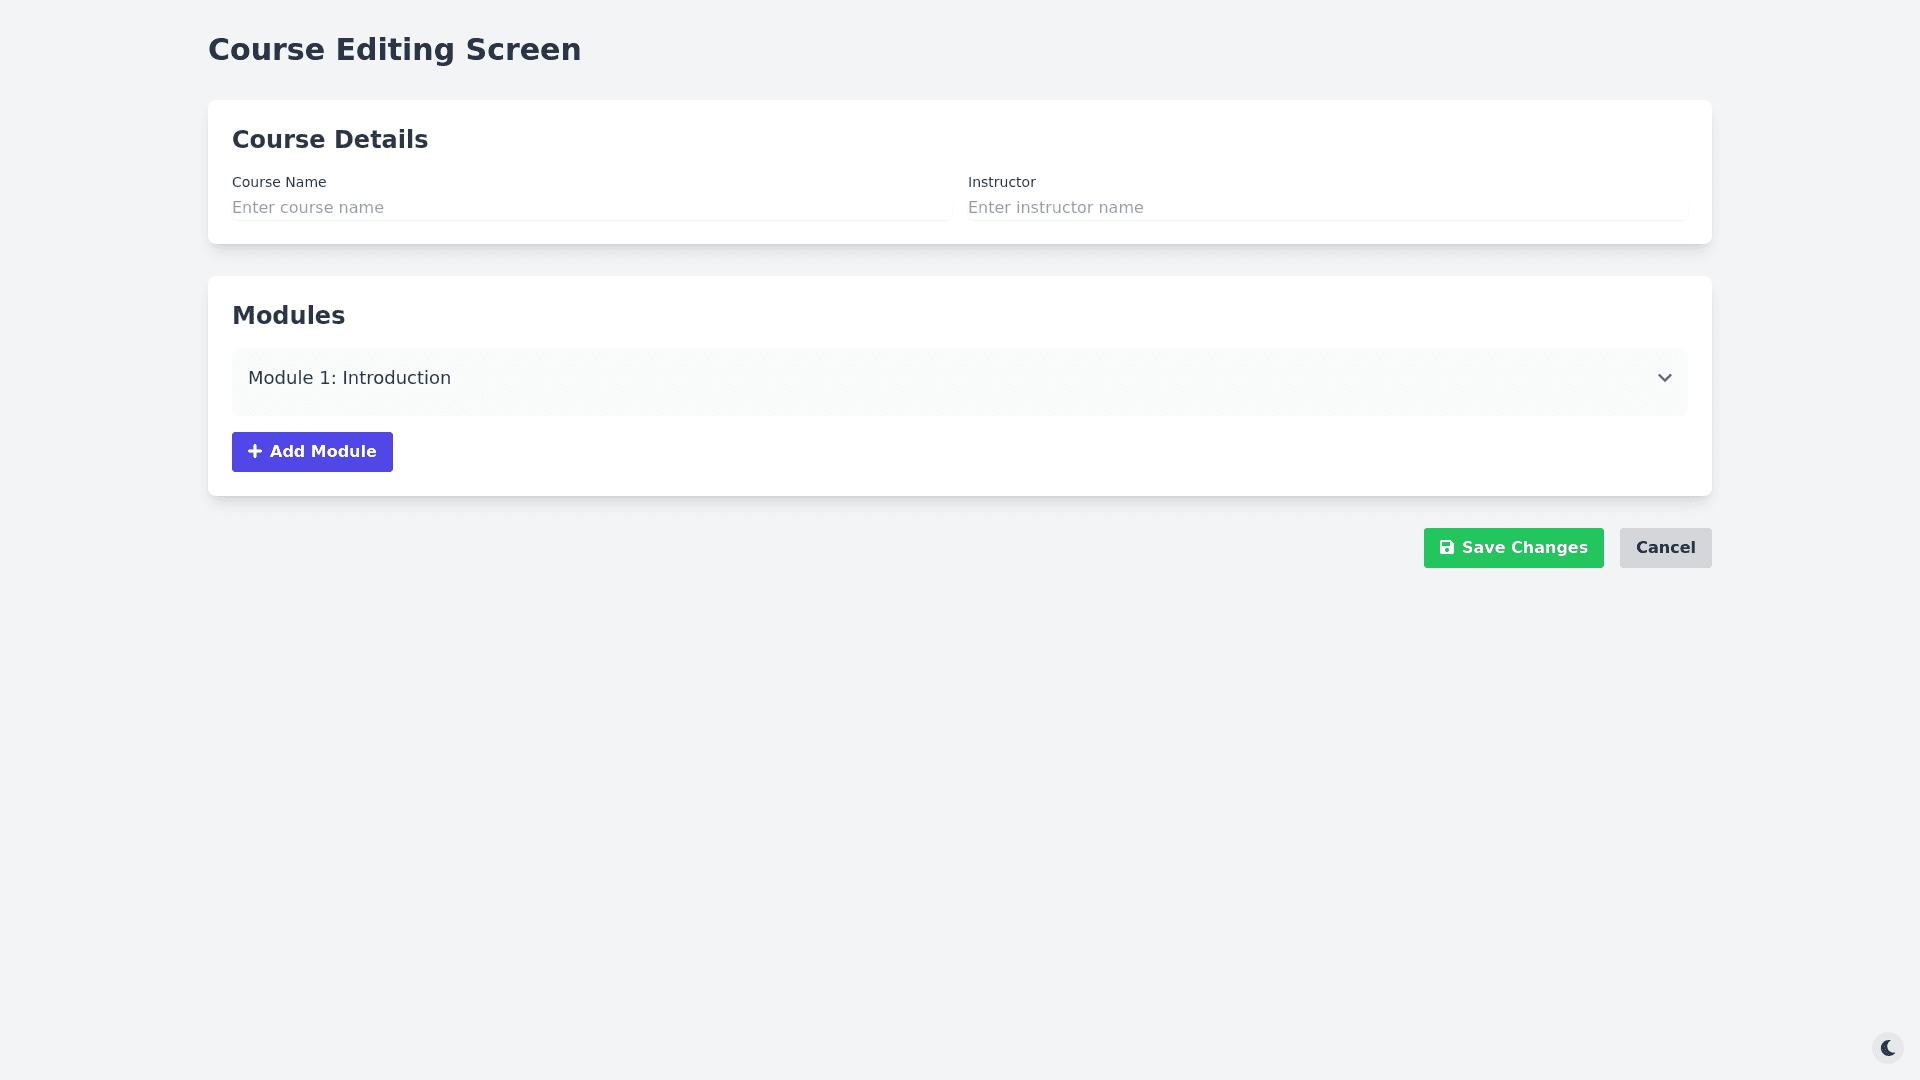The image size is (1920, 1080).
Task: Click the Modules section heading
Action: (x=288, y=316)
